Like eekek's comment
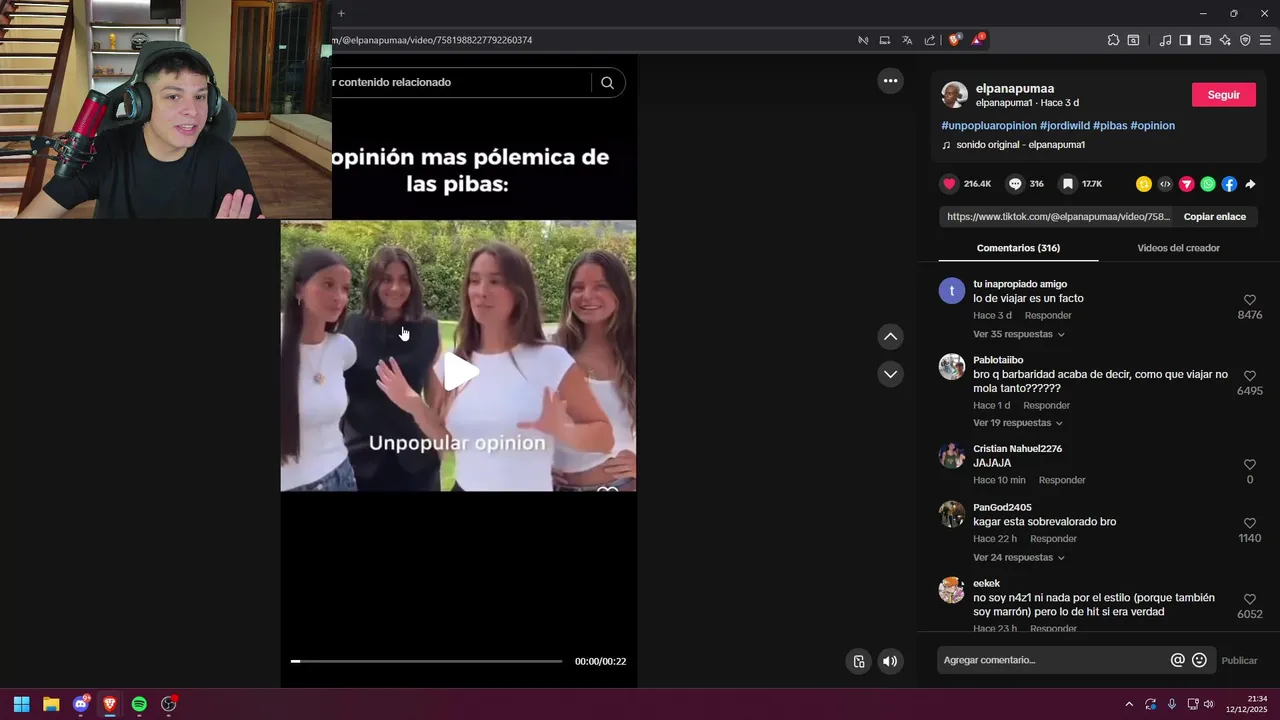Image resolution: width=1280 pixels, height=720 pixels. pyautogui.click(x=1249, y=599)
